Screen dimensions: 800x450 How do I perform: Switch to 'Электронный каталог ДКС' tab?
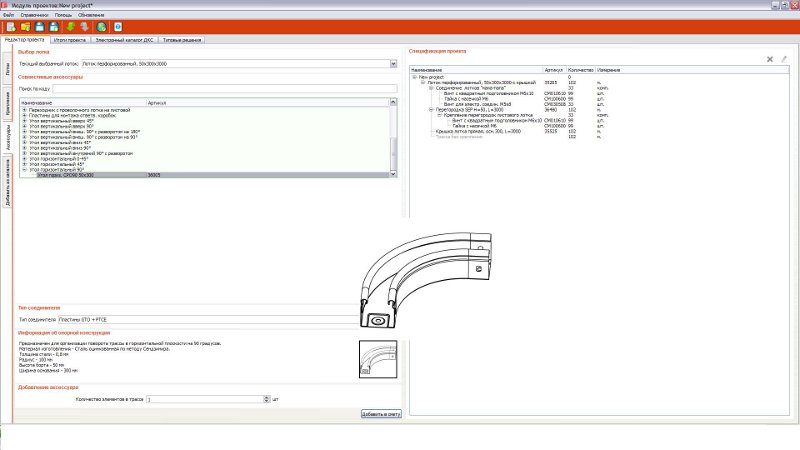coord(124,40)
